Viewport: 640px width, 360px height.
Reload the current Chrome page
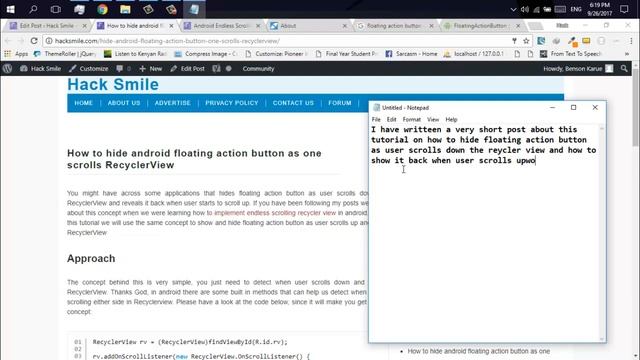[x=34, y=41]
